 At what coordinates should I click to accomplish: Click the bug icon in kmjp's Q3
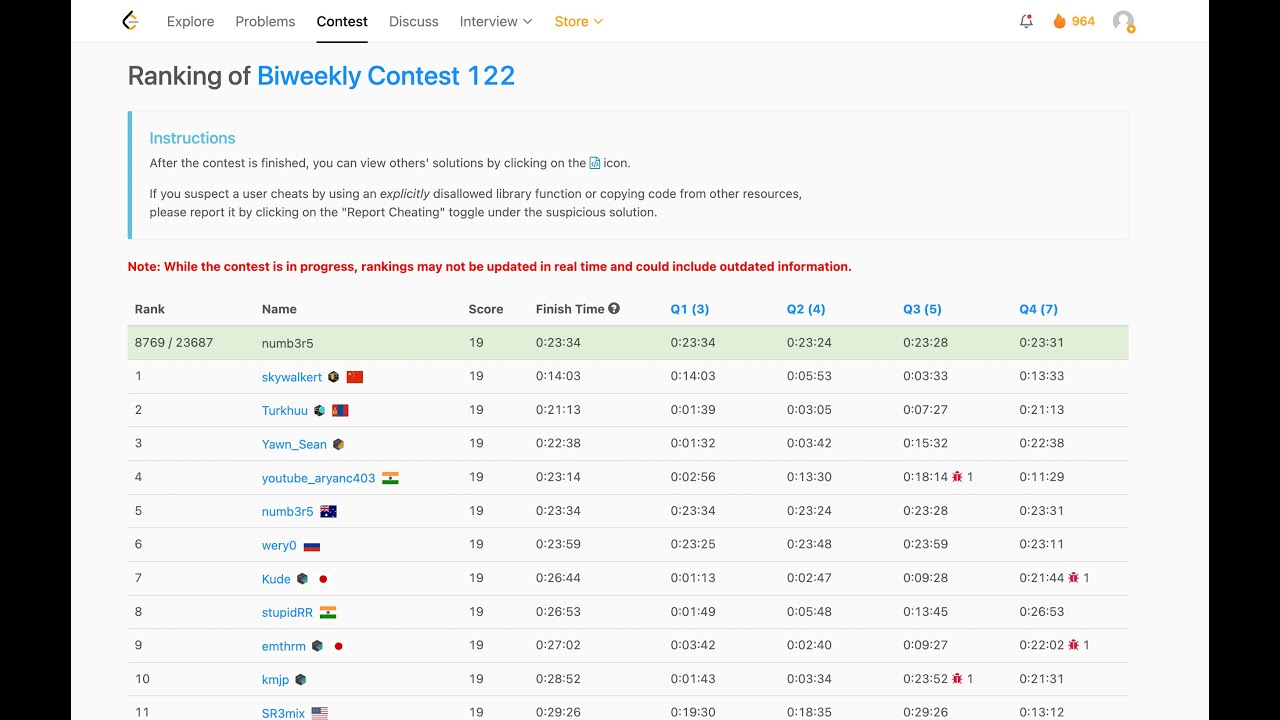click(x=957, y=679)
